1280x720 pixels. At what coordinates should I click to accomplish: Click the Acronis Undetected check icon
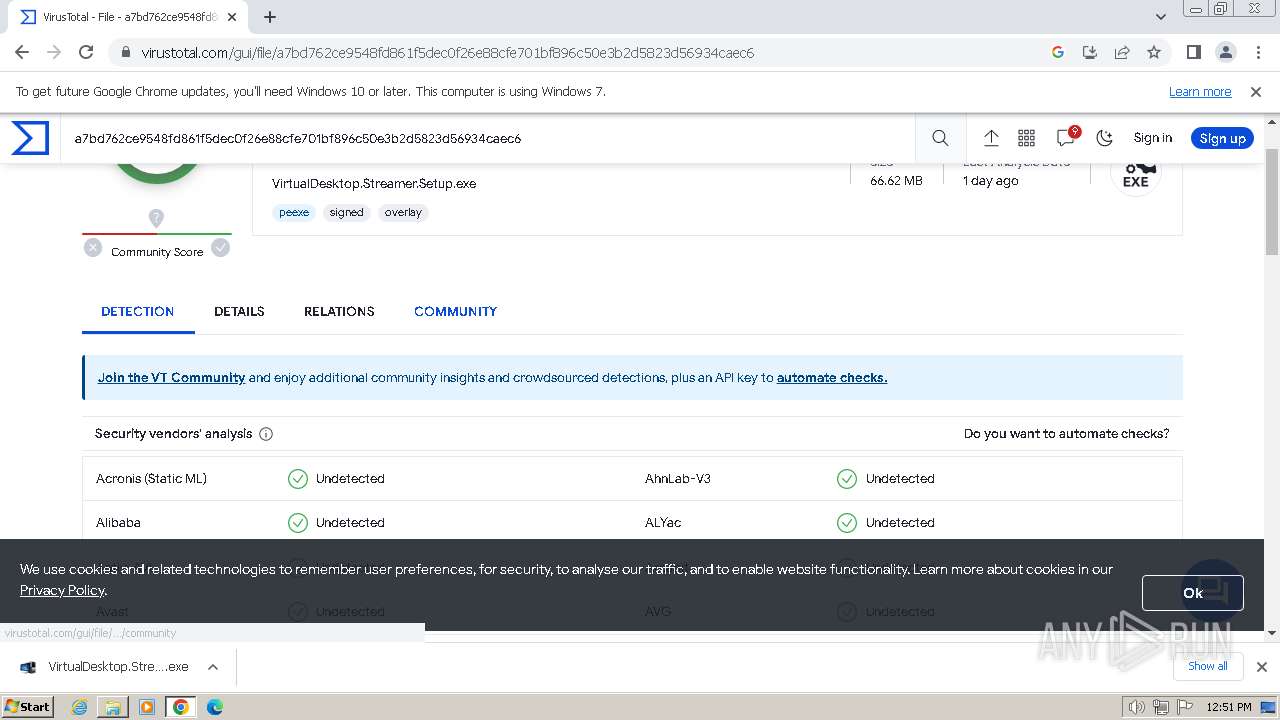click(298, 479)
